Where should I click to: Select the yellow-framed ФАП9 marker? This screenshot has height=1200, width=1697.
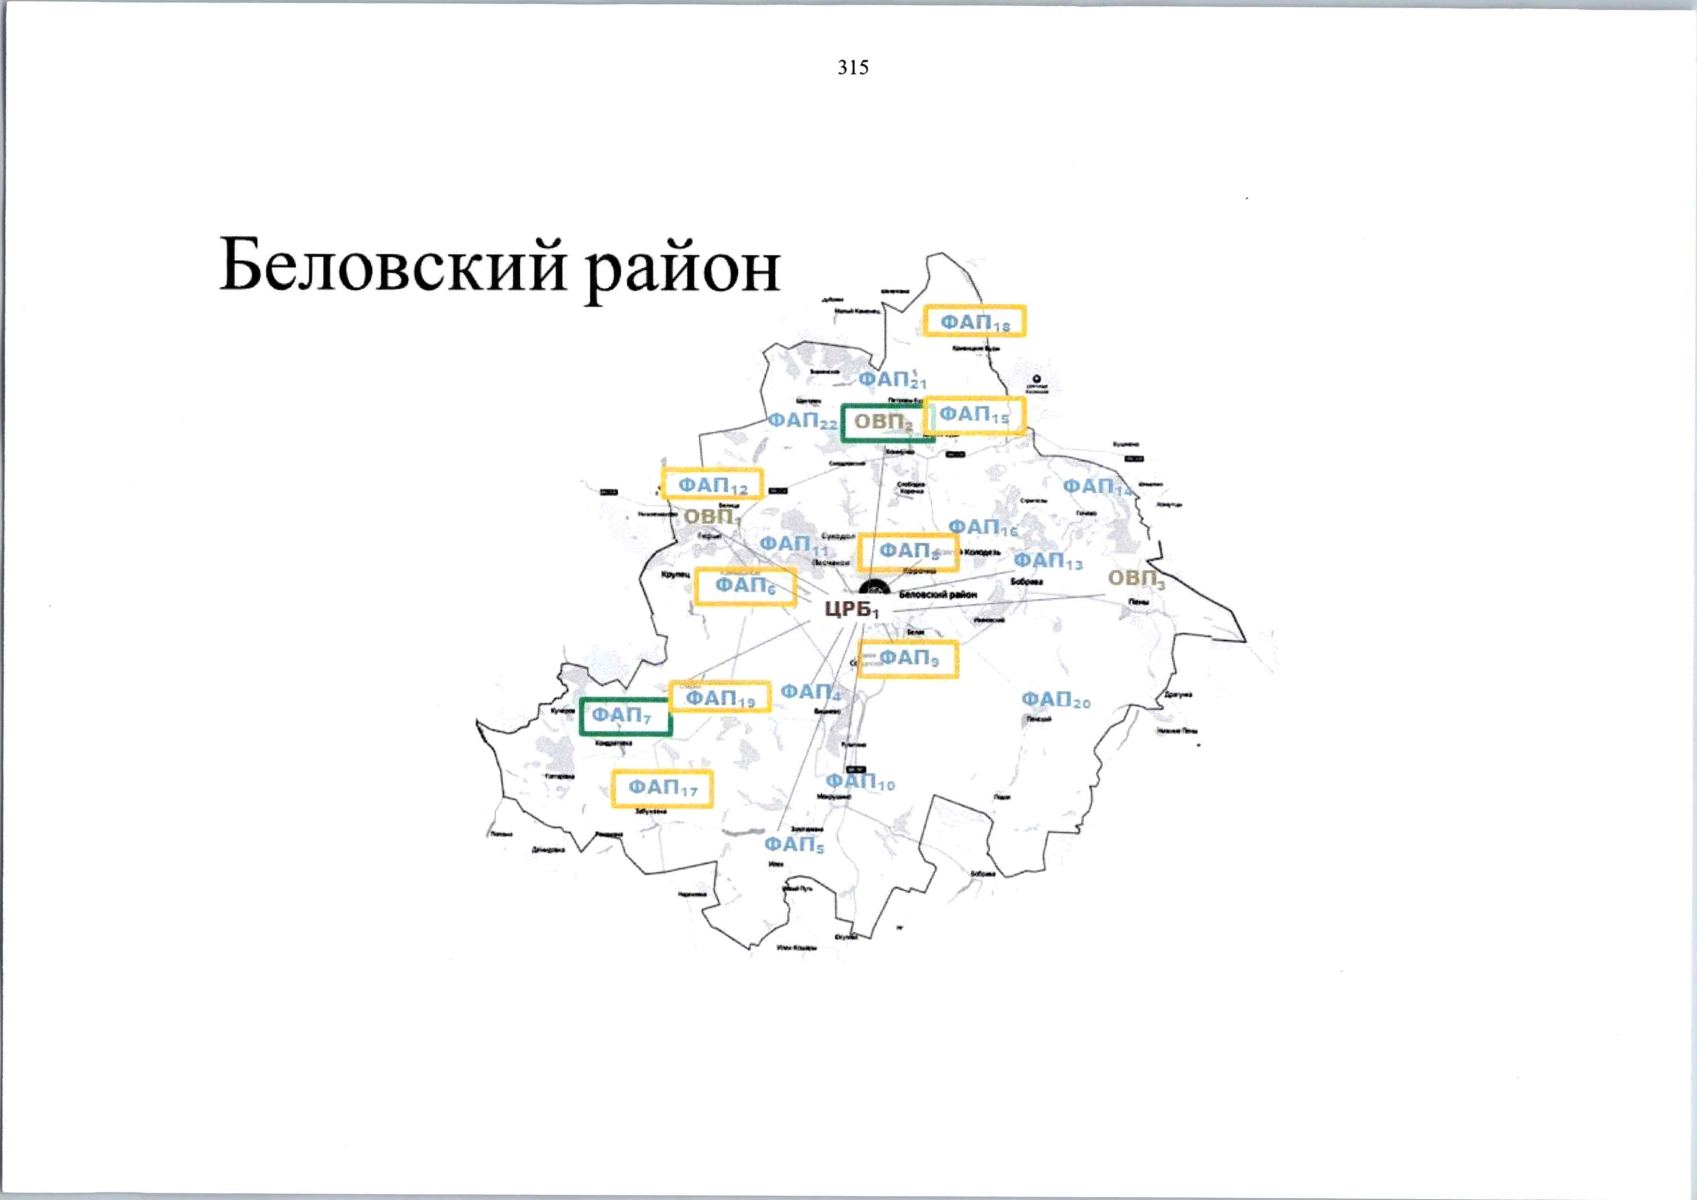coord(908,658)
